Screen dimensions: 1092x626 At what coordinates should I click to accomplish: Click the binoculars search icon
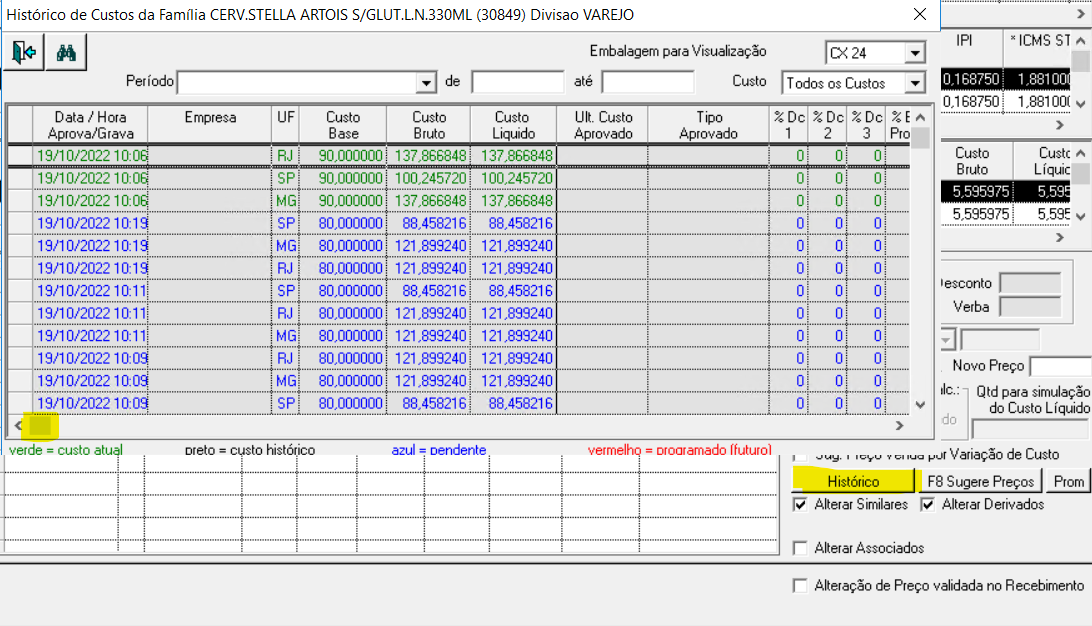pyautogui.click(x=66, y=52)
